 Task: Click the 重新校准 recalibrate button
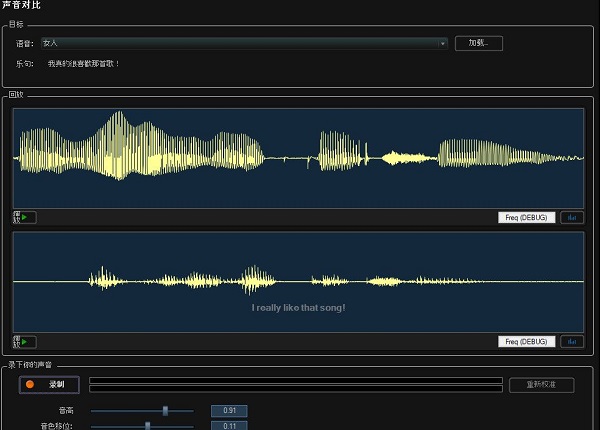(x=542, y=384)
